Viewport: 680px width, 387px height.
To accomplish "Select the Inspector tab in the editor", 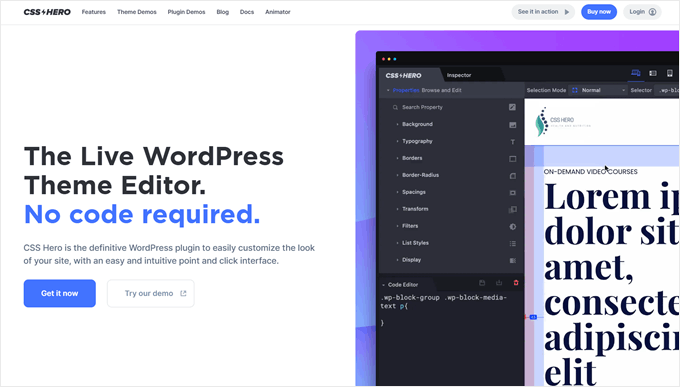I will click(x=459, y=75).
